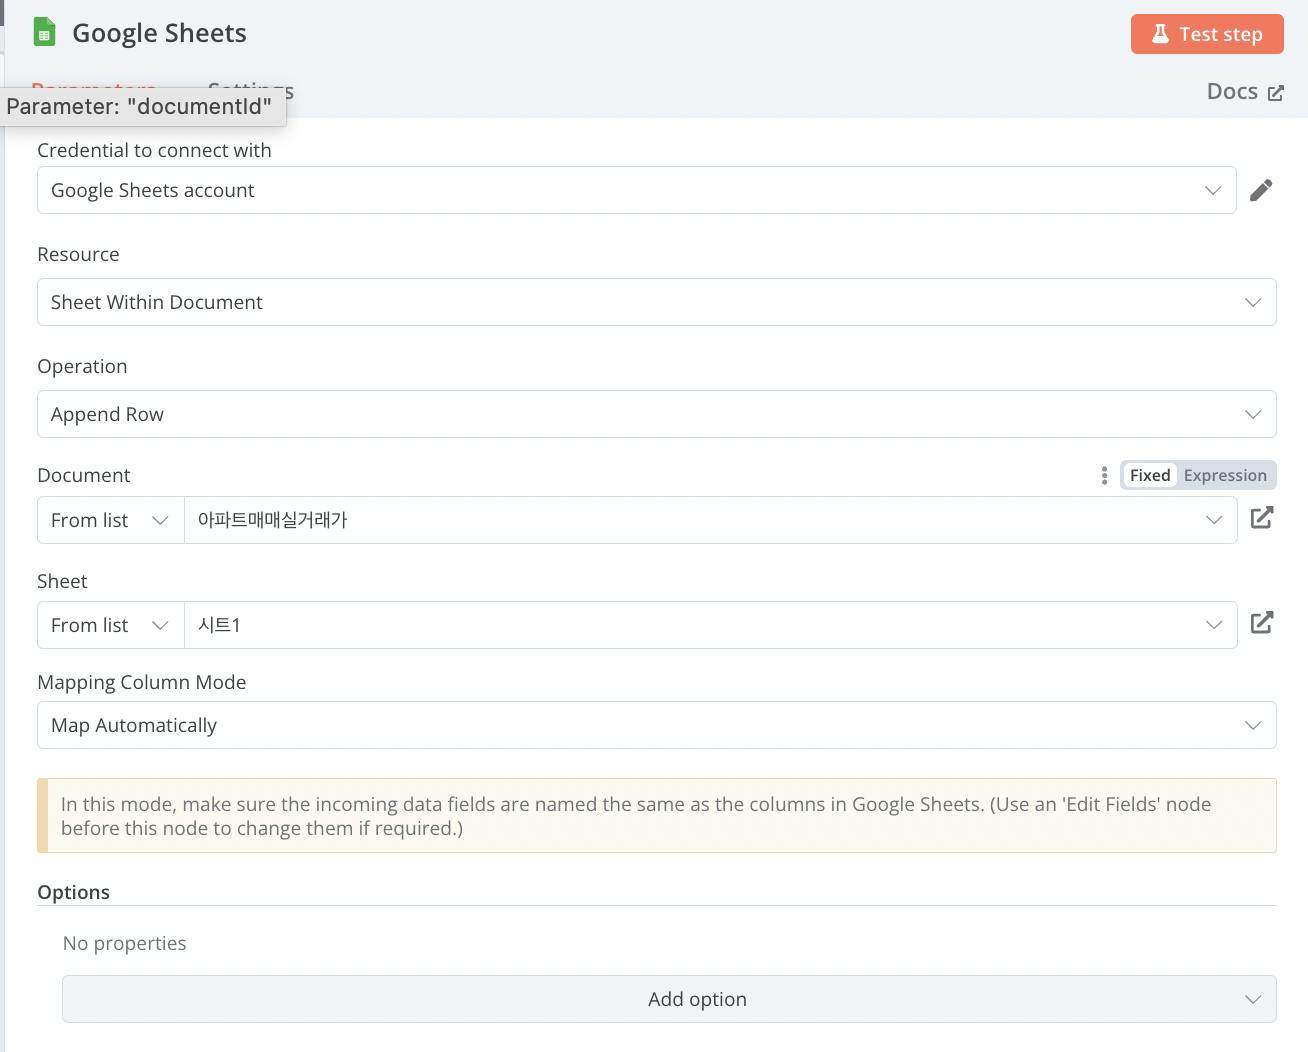Open the Docs link

1233,92
